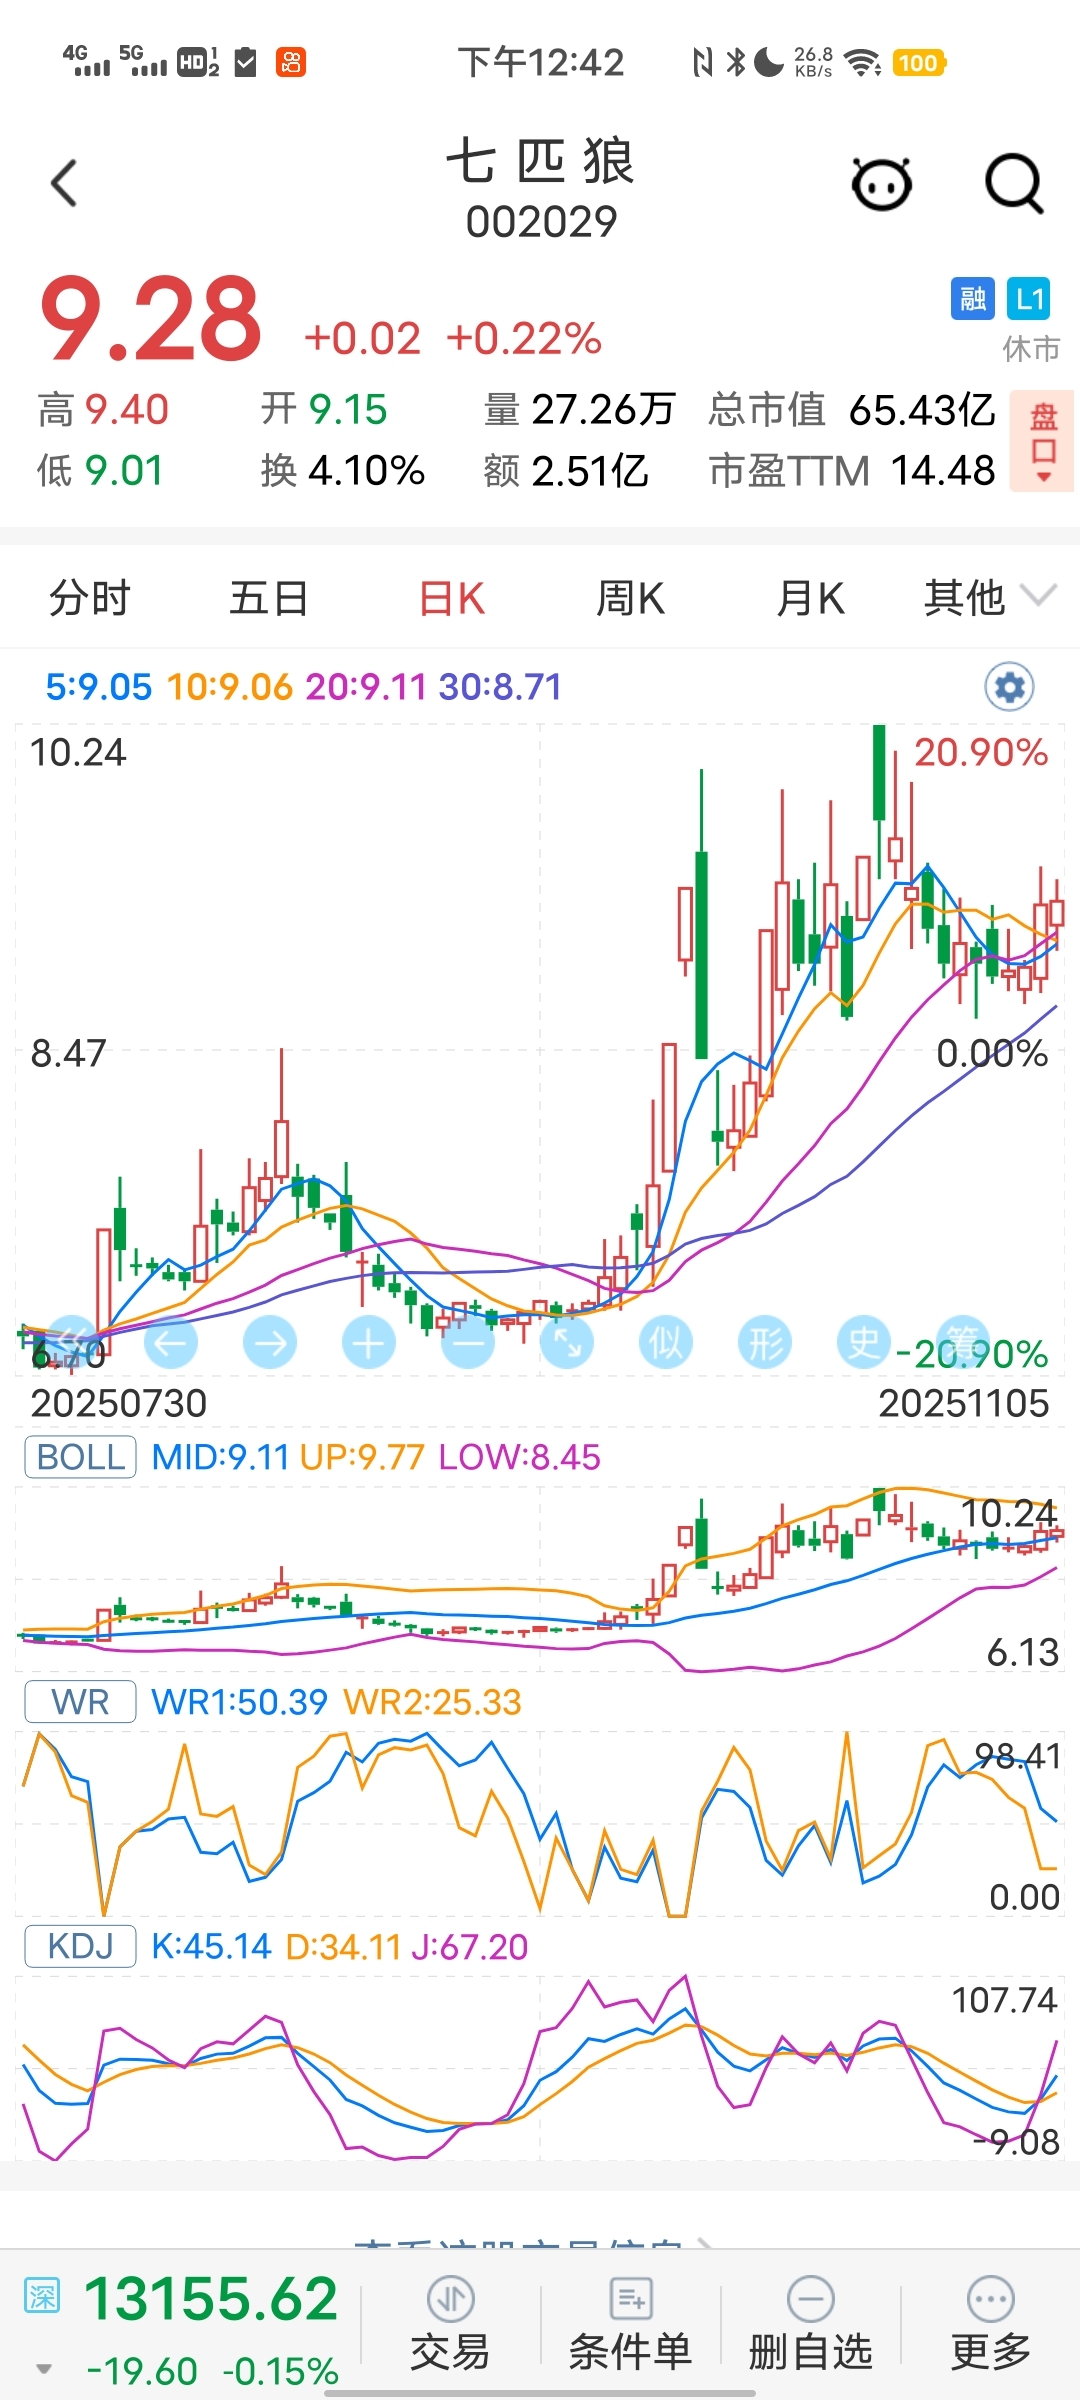
Task: Tap the current price 9.28
Action: pos(151,320)
